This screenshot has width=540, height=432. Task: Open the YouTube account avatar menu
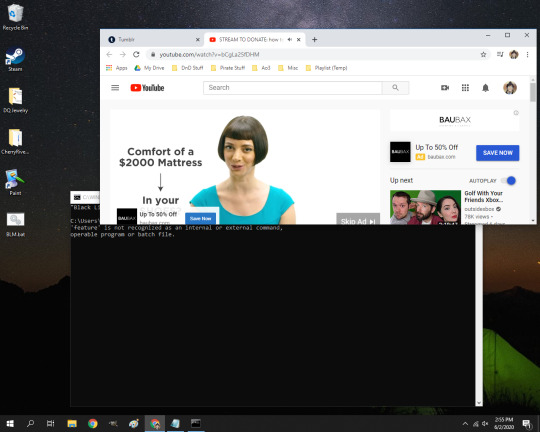click(510, 88)
